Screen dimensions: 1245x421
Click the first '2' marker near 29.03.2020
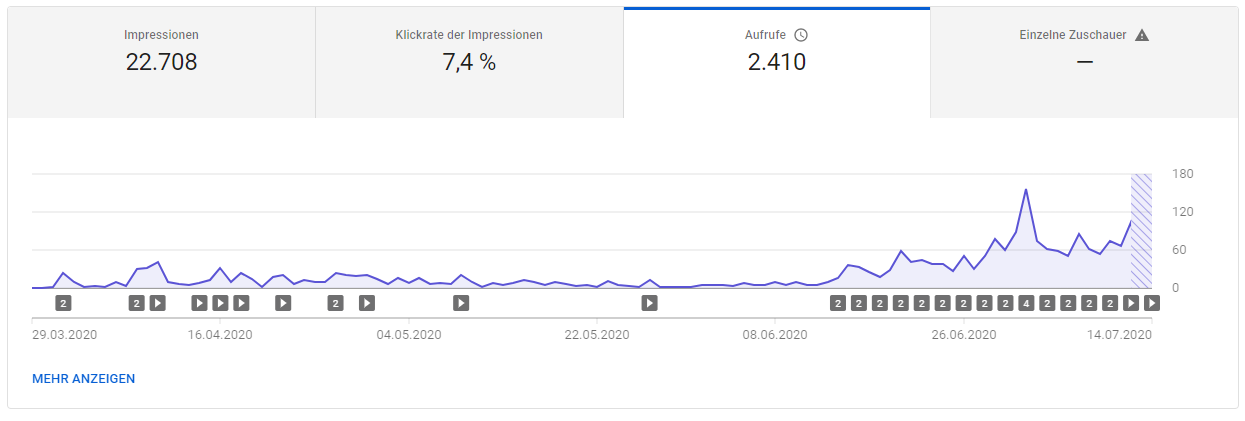pyautogui.click(x=63, y=302)
